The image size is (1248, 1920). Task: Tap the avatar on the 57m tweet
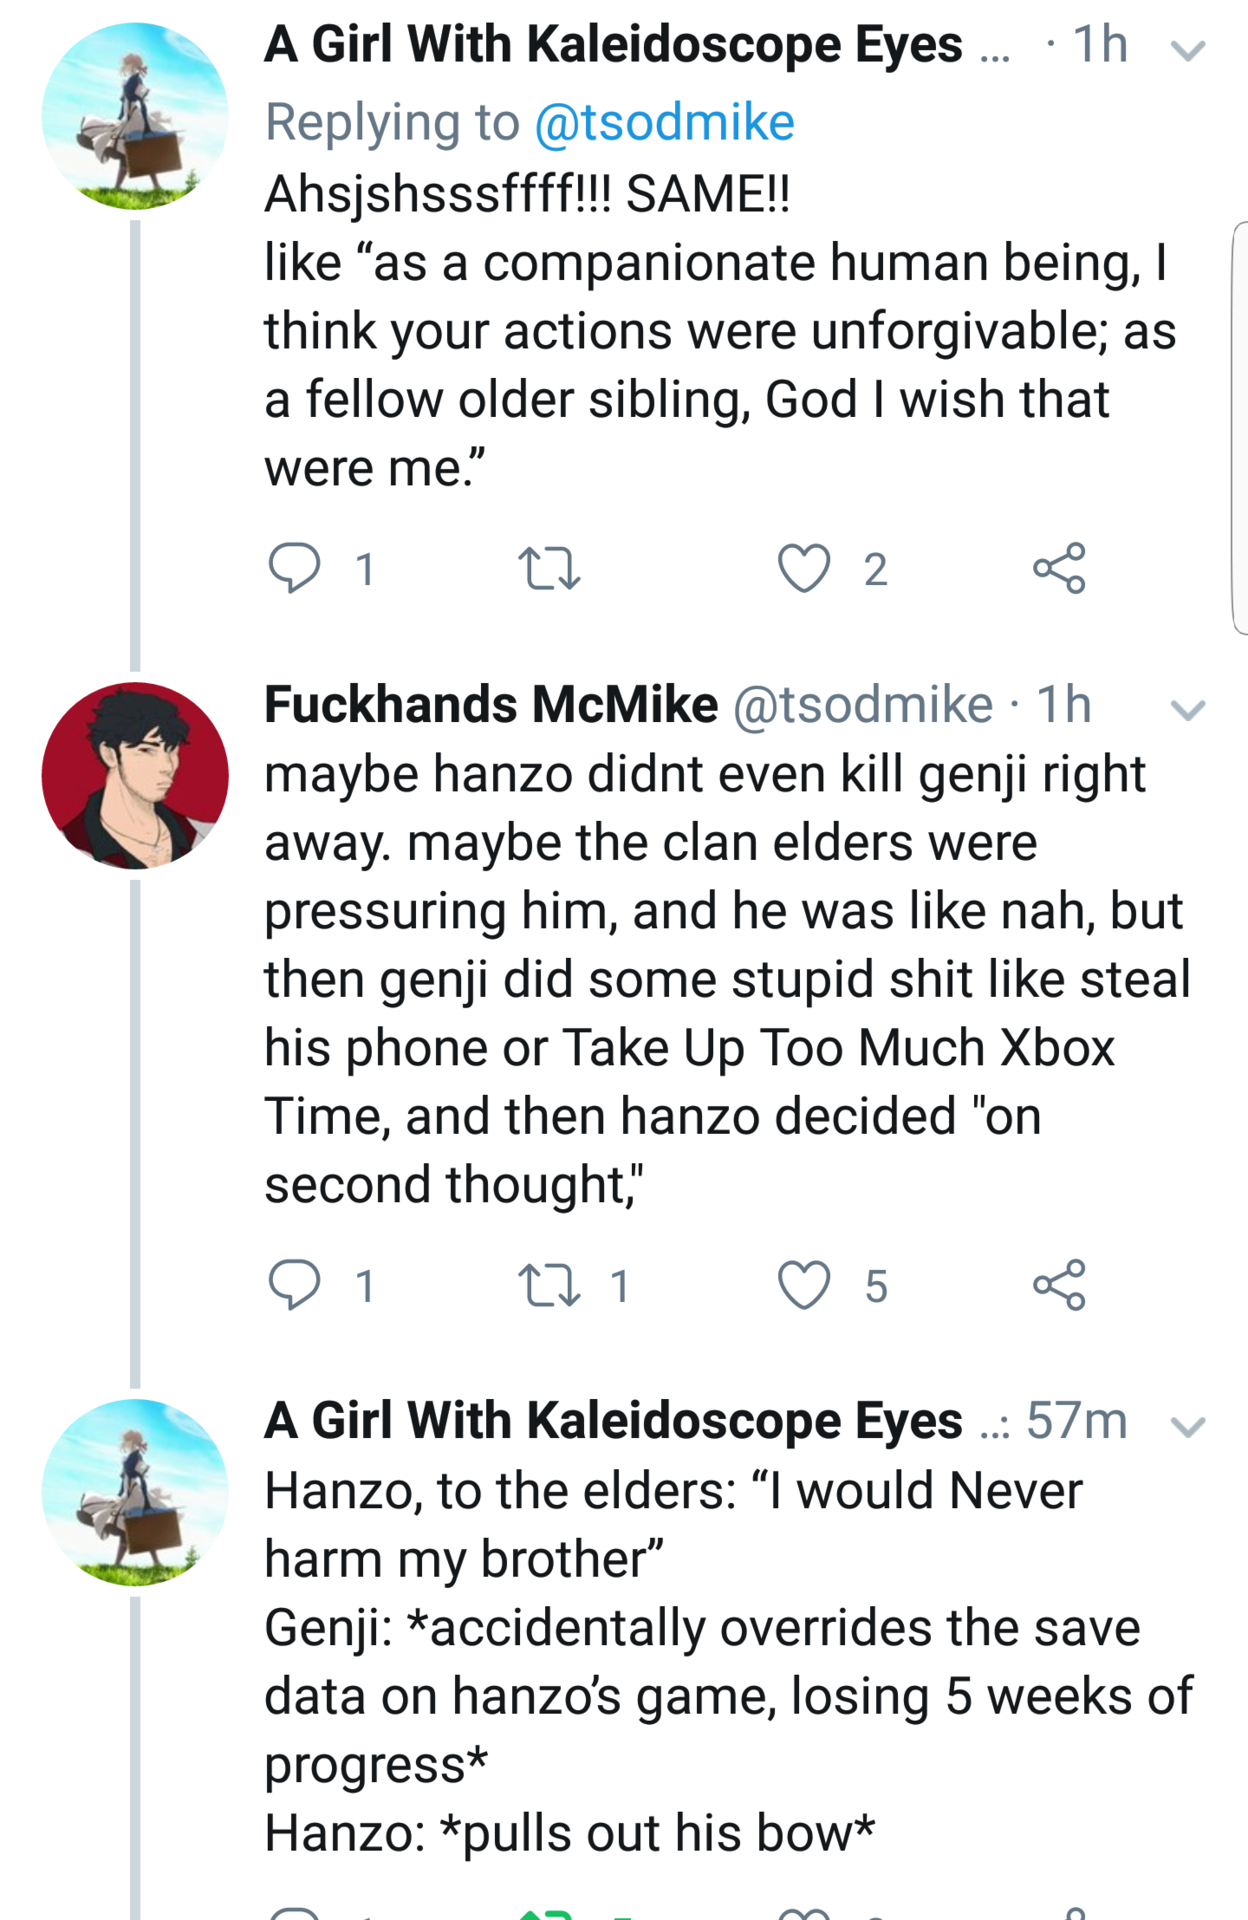135,1492
